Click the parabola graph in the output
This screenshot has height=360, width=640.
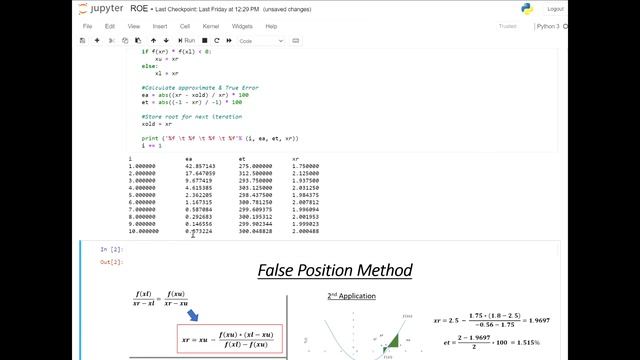point(363,336)
